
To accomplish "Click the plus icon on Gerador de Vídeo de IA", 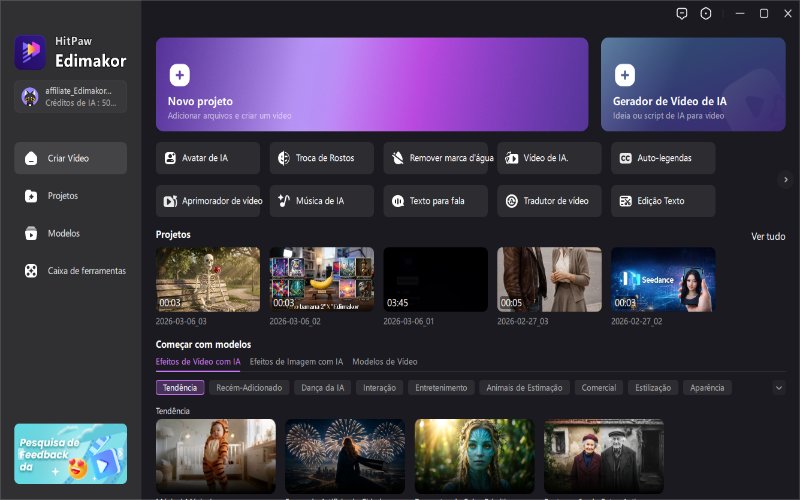I will (x=624, y=75).
